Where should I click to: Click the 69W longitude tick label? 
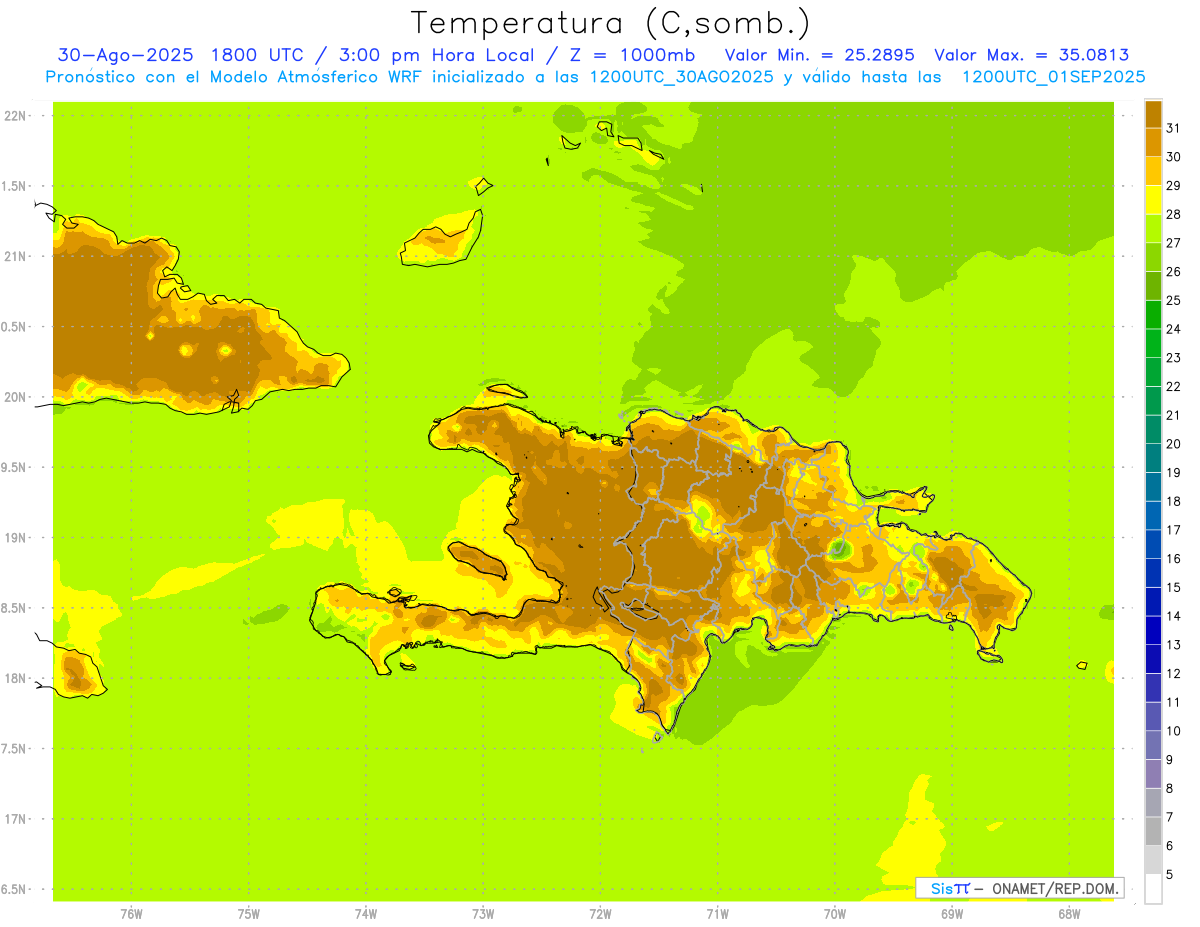[x=952, y=913]
